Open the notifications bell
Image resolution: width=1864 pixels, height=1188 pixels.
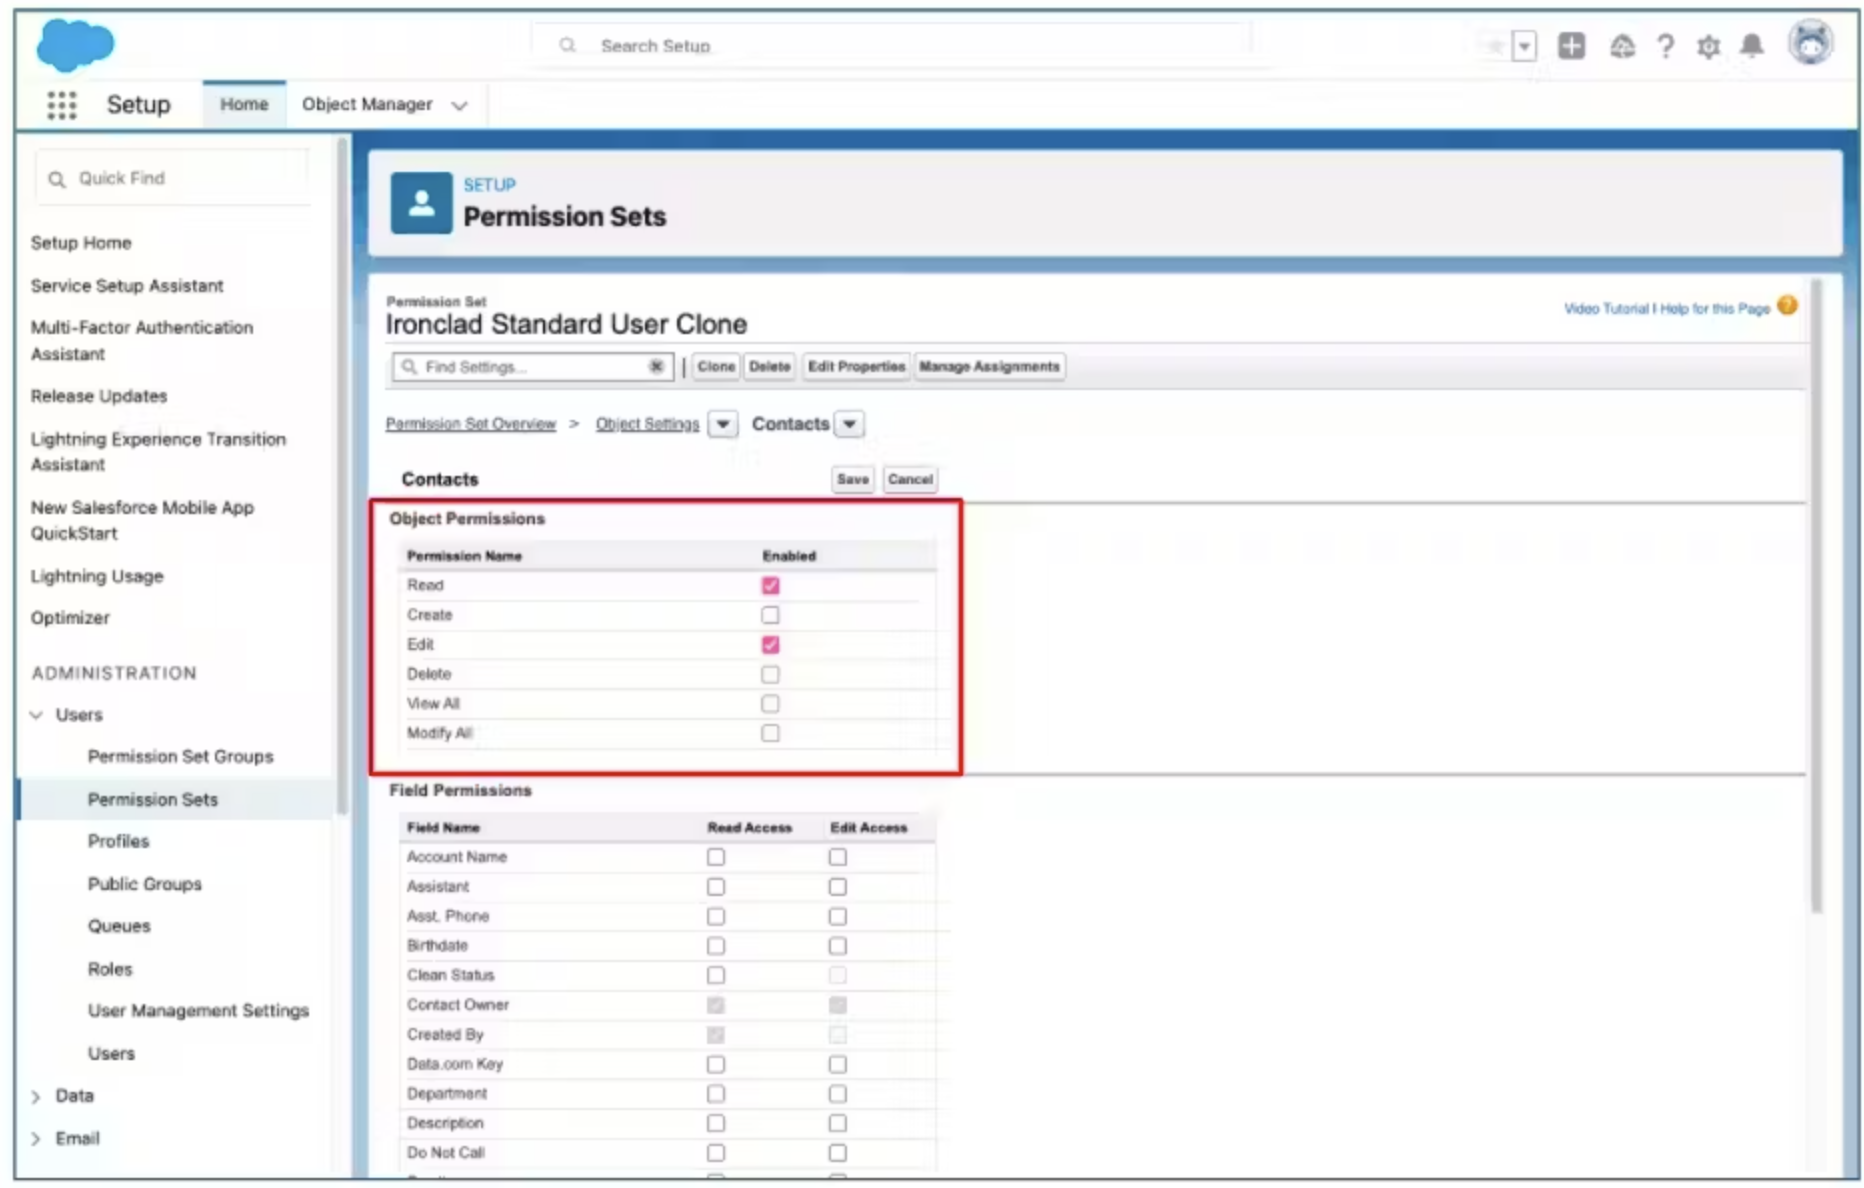point(1752,46)
